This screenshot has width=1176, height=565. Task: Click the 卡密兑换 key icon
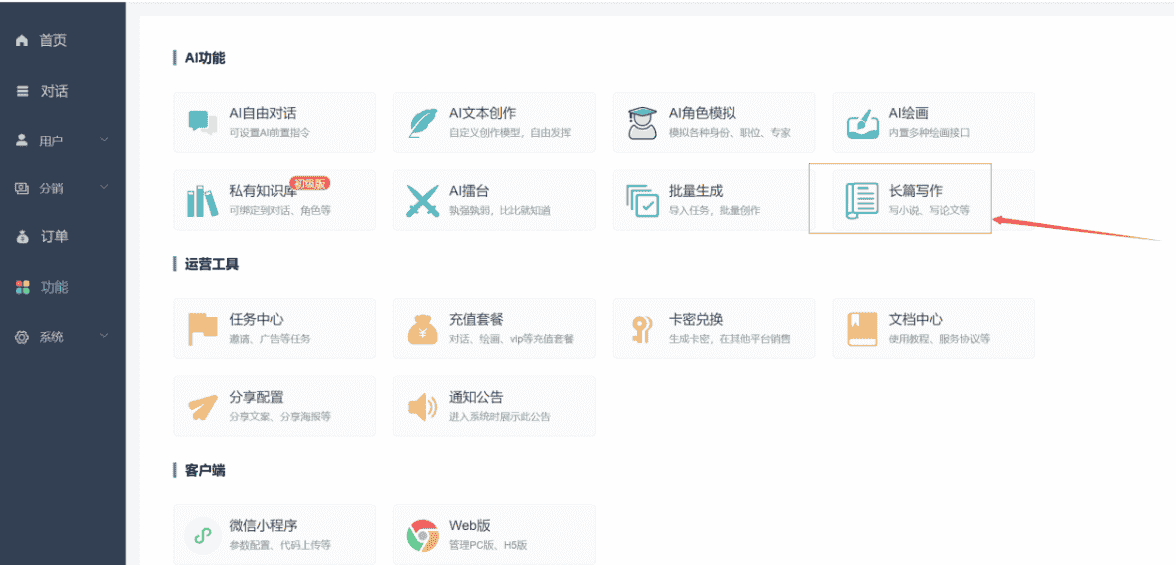point(642,329)
